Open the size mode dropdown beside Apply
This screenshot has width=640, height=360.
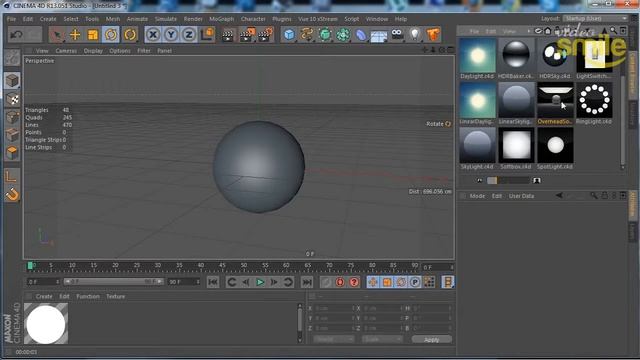[x=382, y=340]
